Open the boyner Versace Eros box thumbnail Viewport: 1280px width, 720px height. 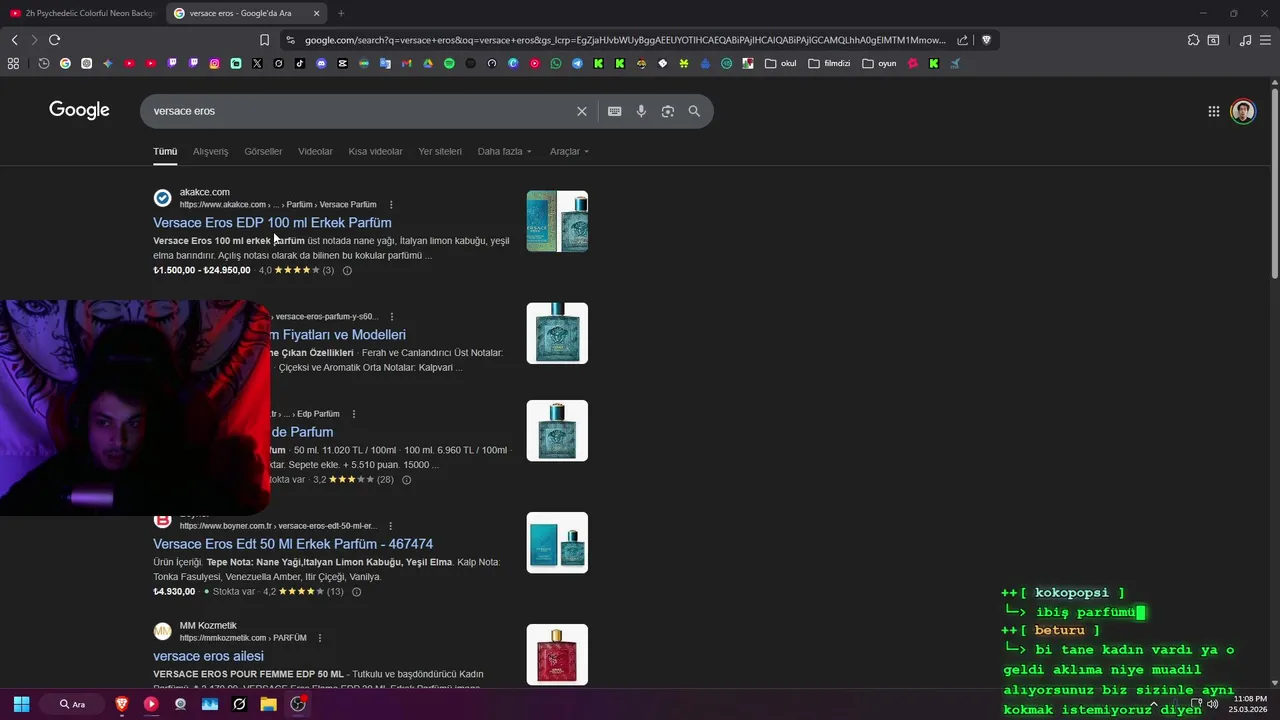pos(557,543)
